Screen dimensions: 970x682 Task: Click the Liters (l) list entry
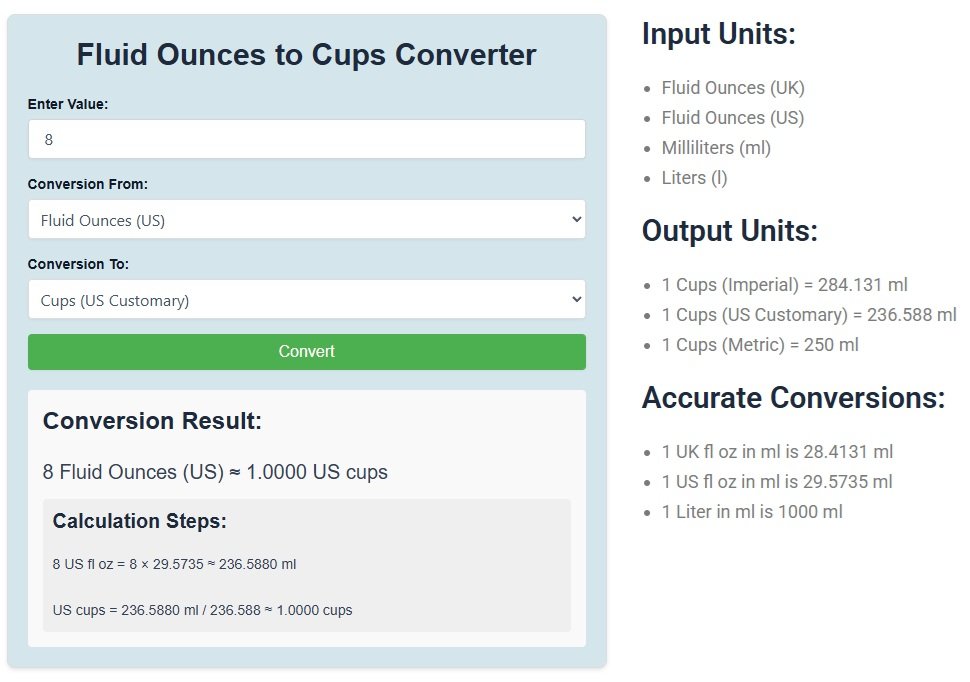tap(694, 178)
